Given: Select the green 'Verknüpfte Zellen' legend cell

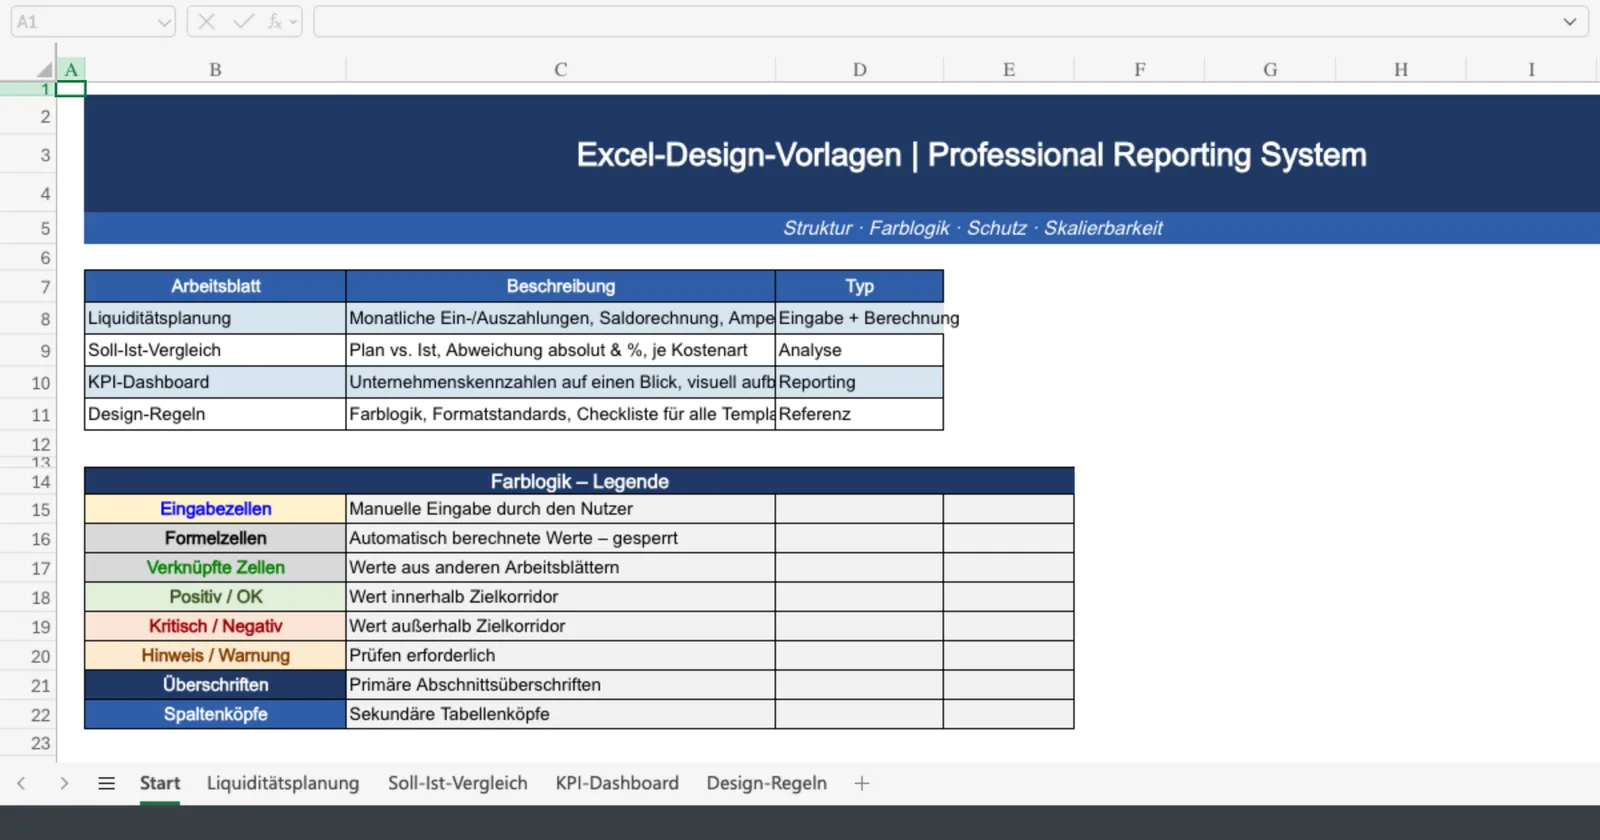Looking at the screenshot, I should tap(215, 567).
